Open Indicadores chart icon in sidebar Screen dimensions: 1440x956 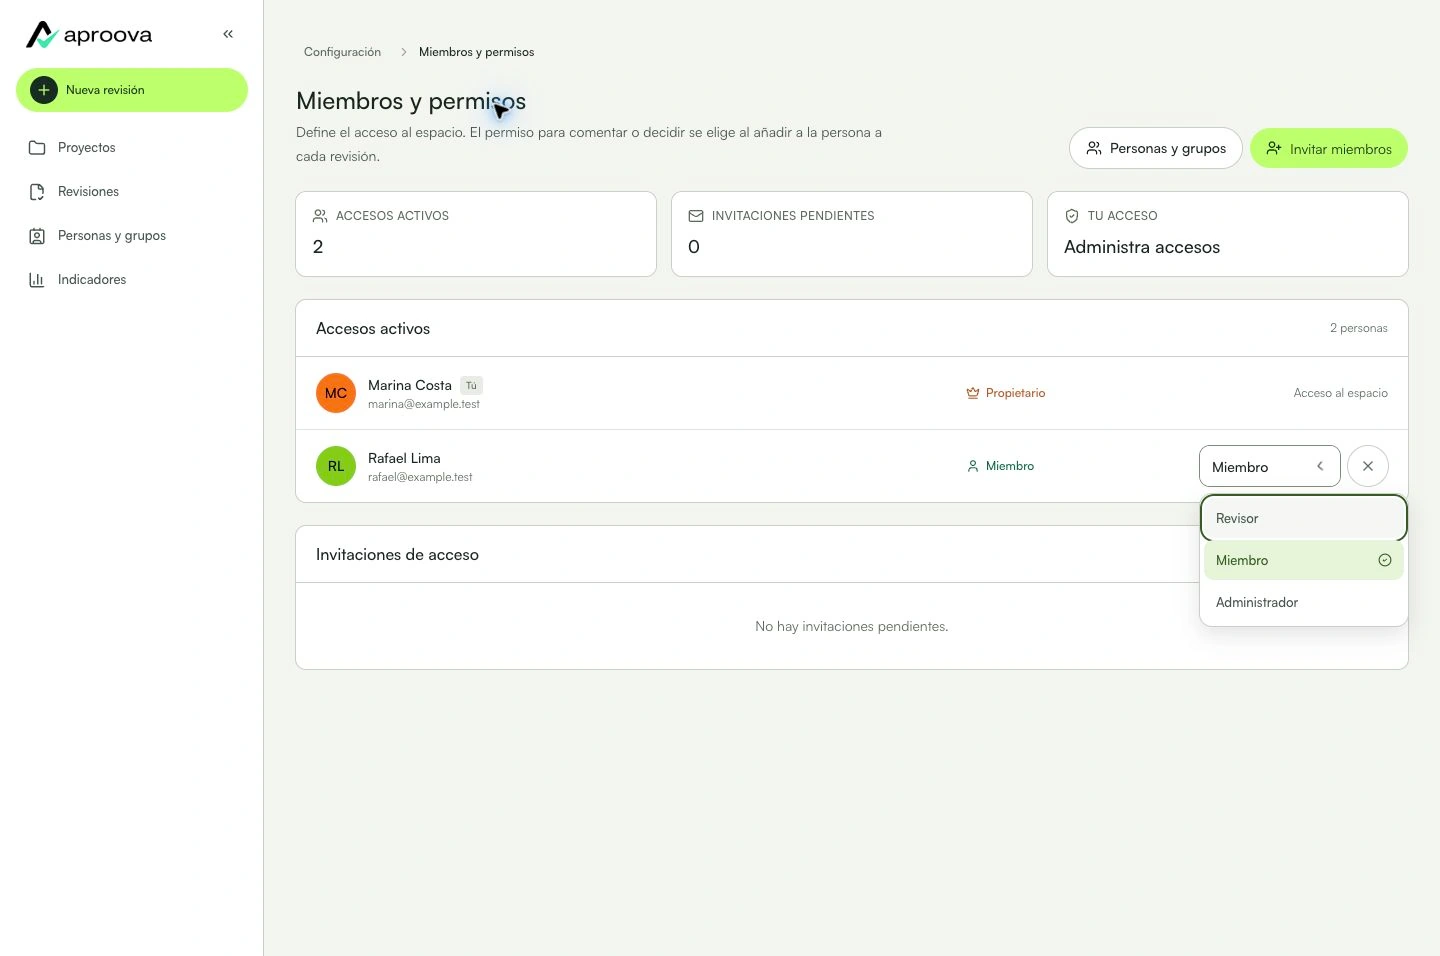click(x=37, y=280)
